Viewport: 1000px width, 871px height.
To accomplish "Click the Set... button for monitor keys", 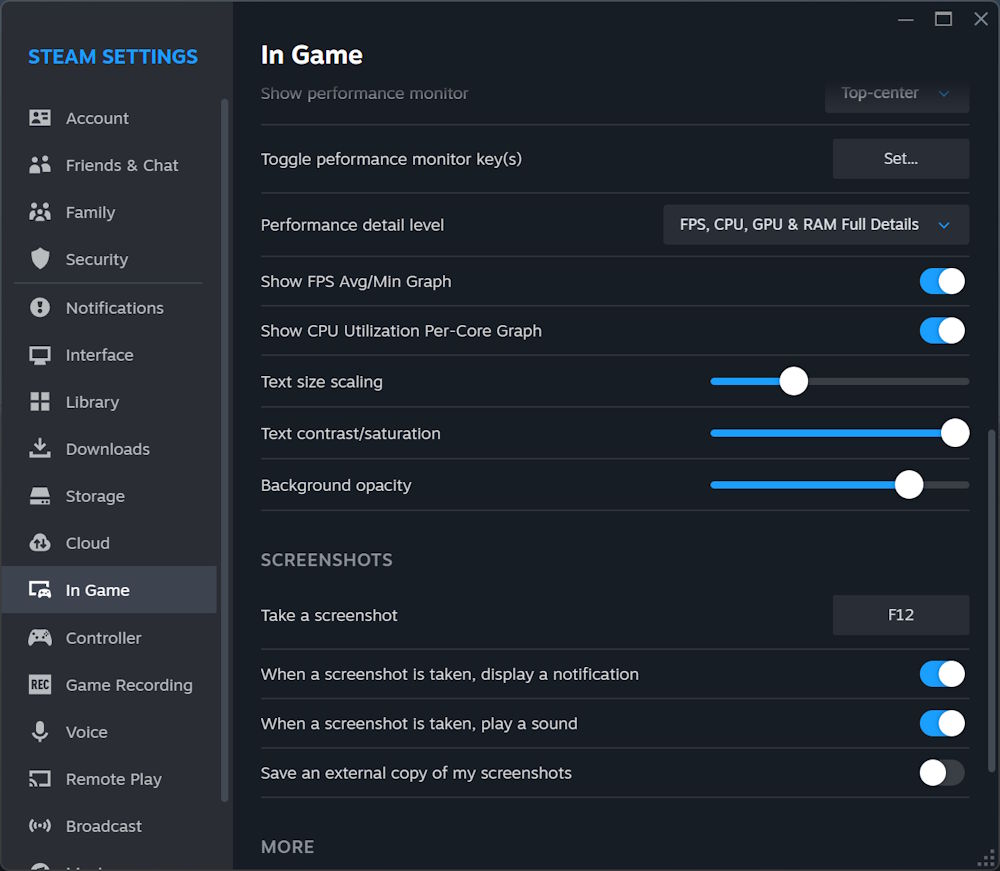I will coord(899,158).
